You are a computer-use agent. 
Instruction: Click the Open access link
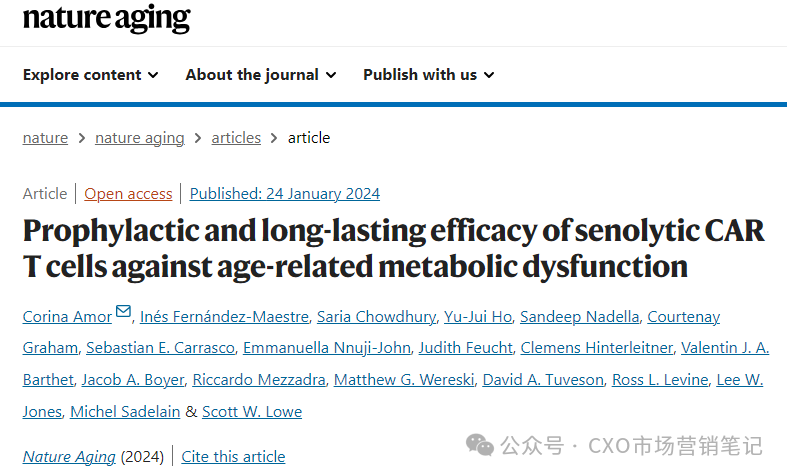128,194
